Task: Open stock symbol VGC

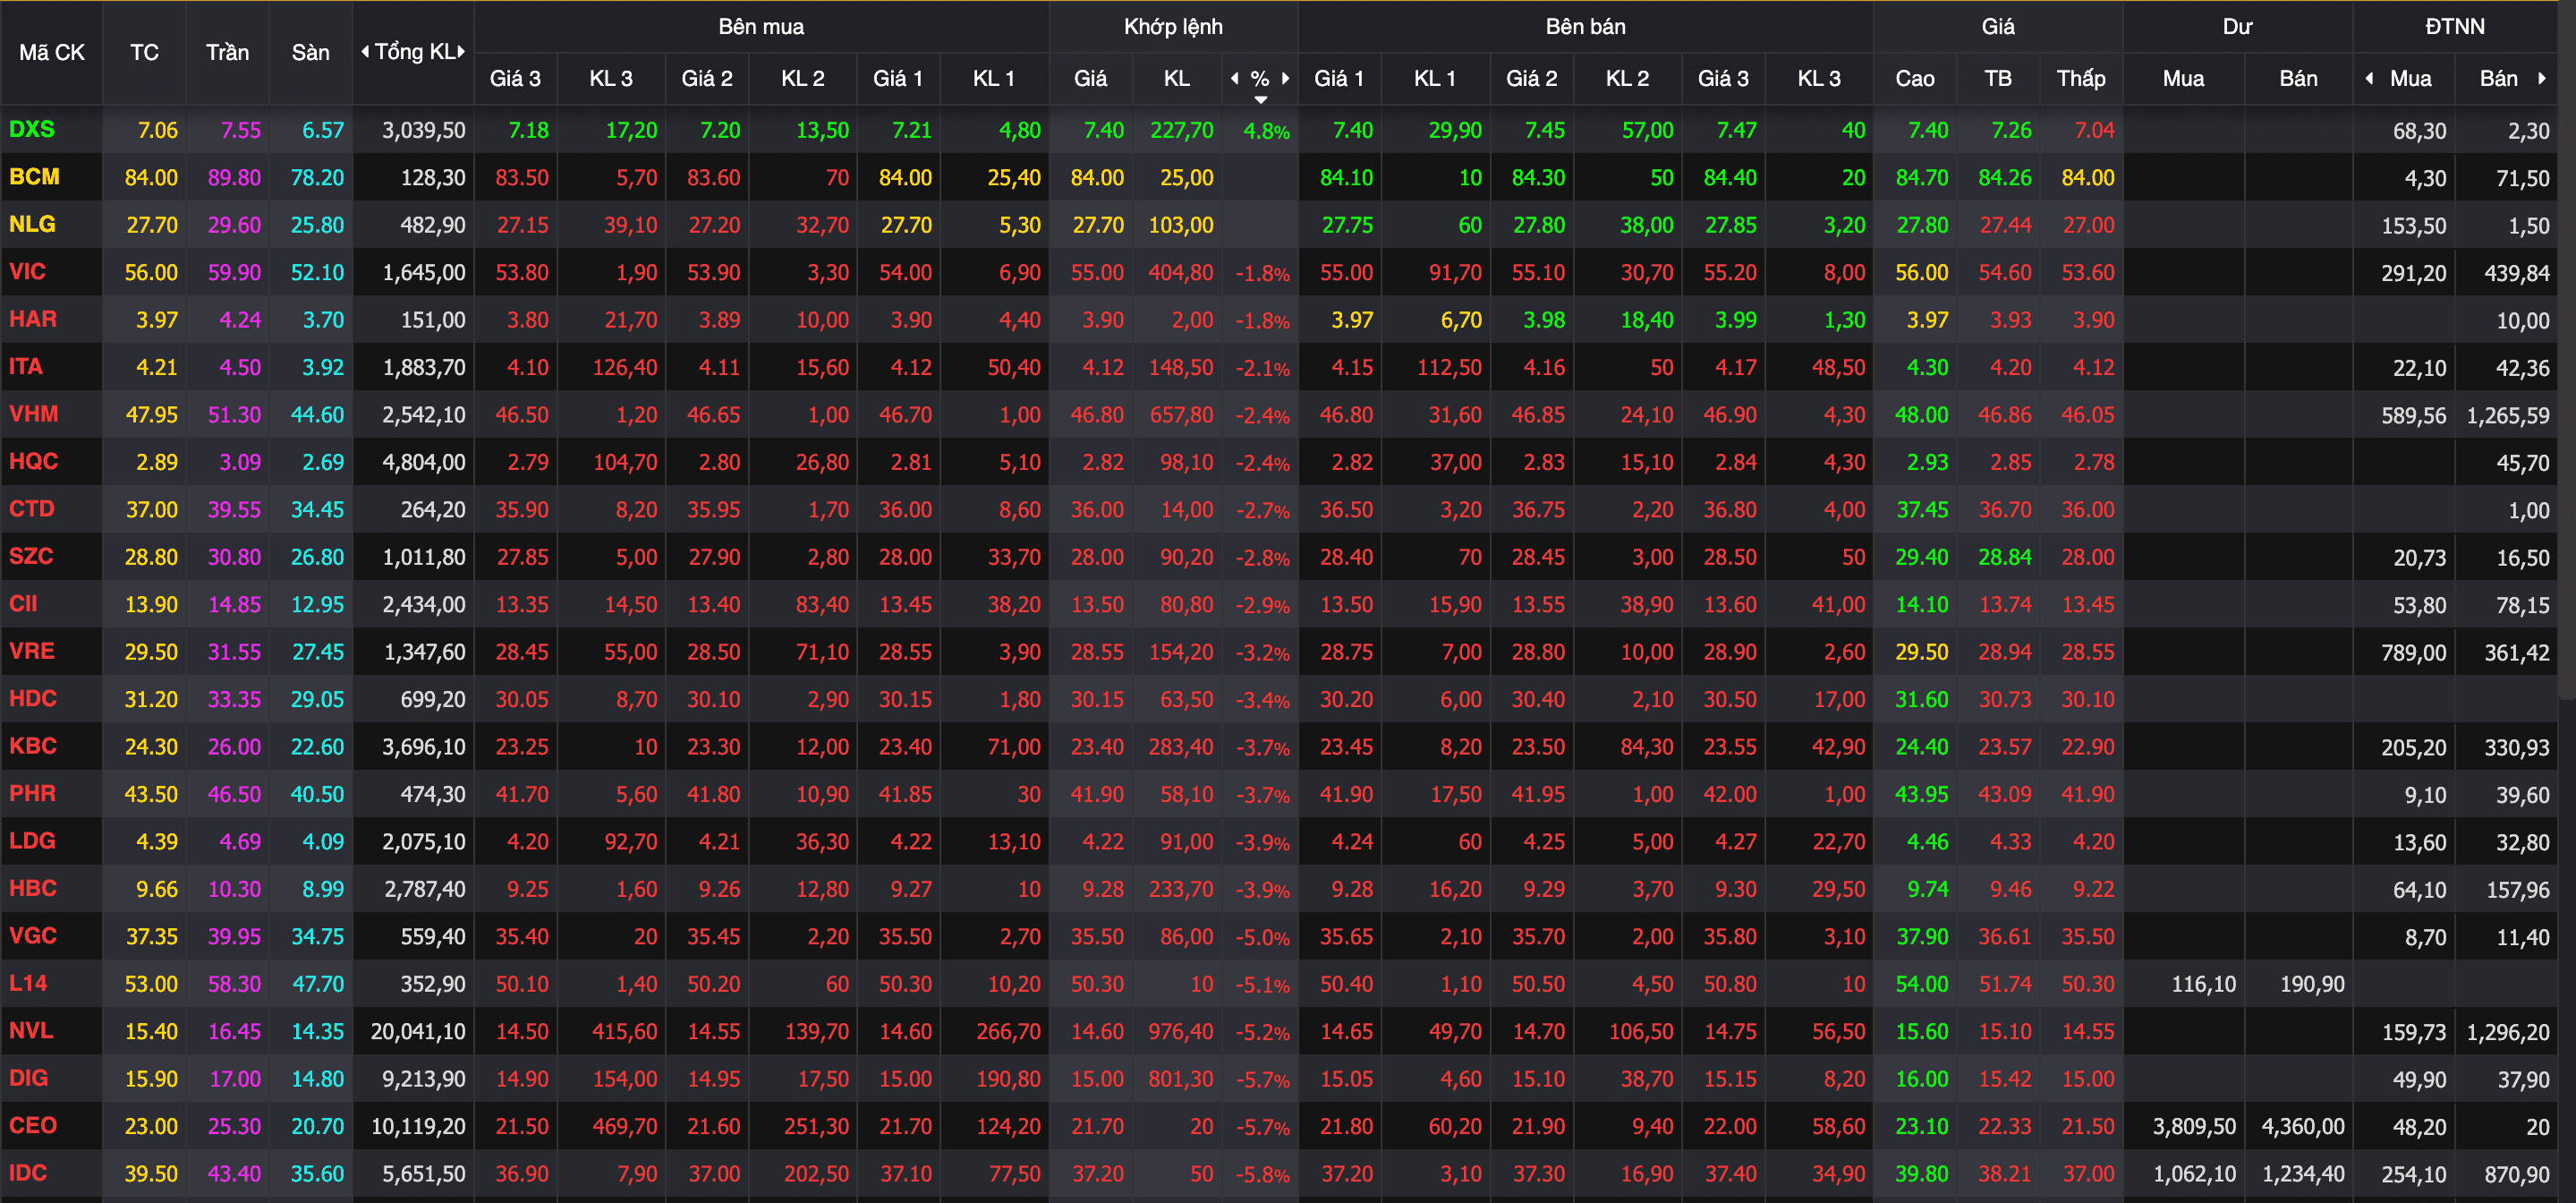Action: [x=33, y=935]
